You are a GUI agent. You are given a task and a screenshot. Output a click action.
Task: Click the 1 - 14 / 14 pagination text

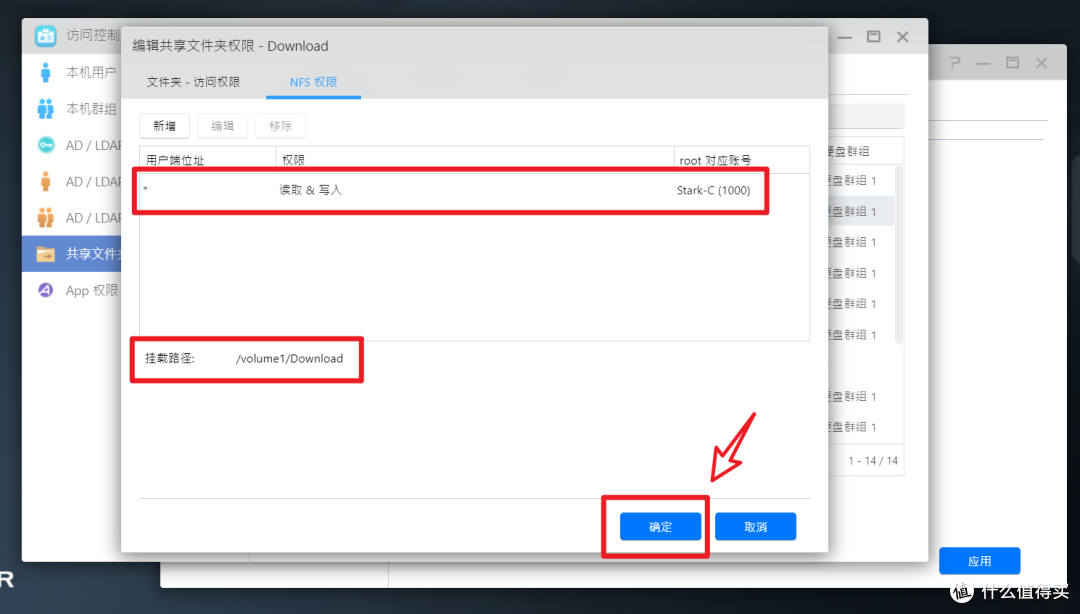pos(873,460)
